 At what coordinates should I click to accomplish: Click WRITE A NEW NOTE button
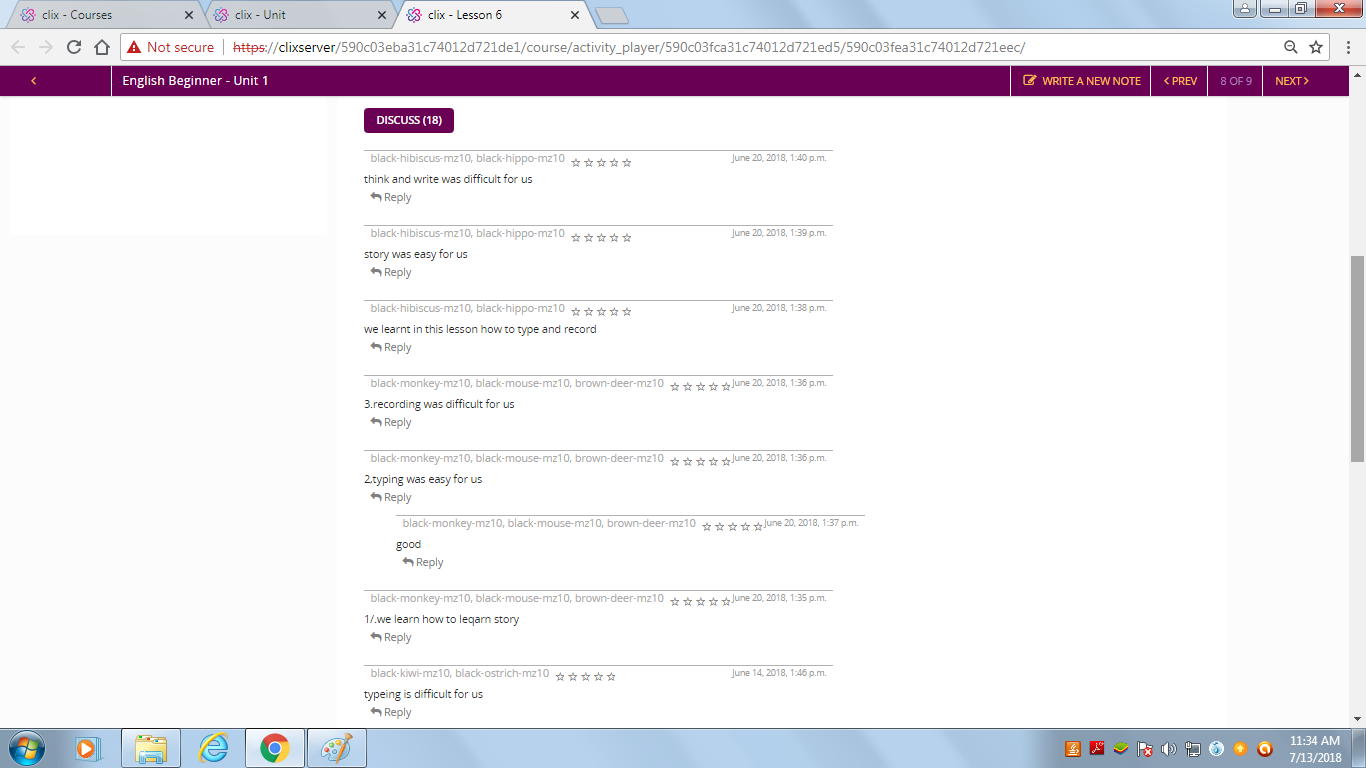point(1081,81)
